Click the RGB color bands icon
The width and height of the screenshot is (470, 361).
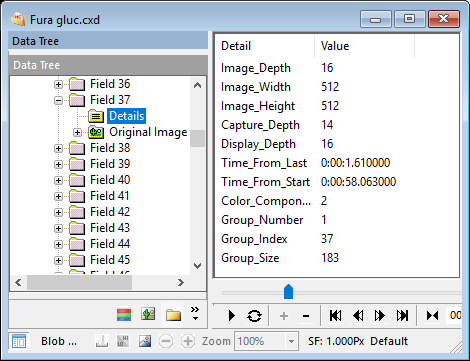coord(124,315)
